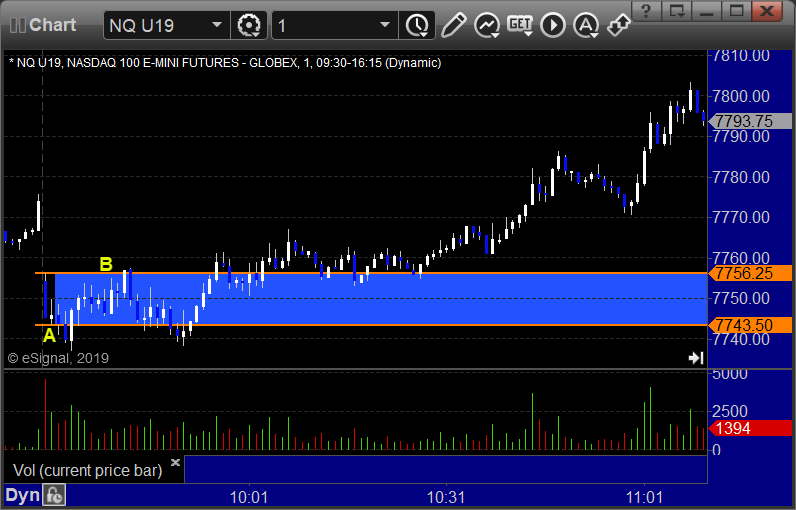This screenshot has height=510, width=796.
Task: Toggle the time lock icon beside Dyn
Action: (54, 495)
